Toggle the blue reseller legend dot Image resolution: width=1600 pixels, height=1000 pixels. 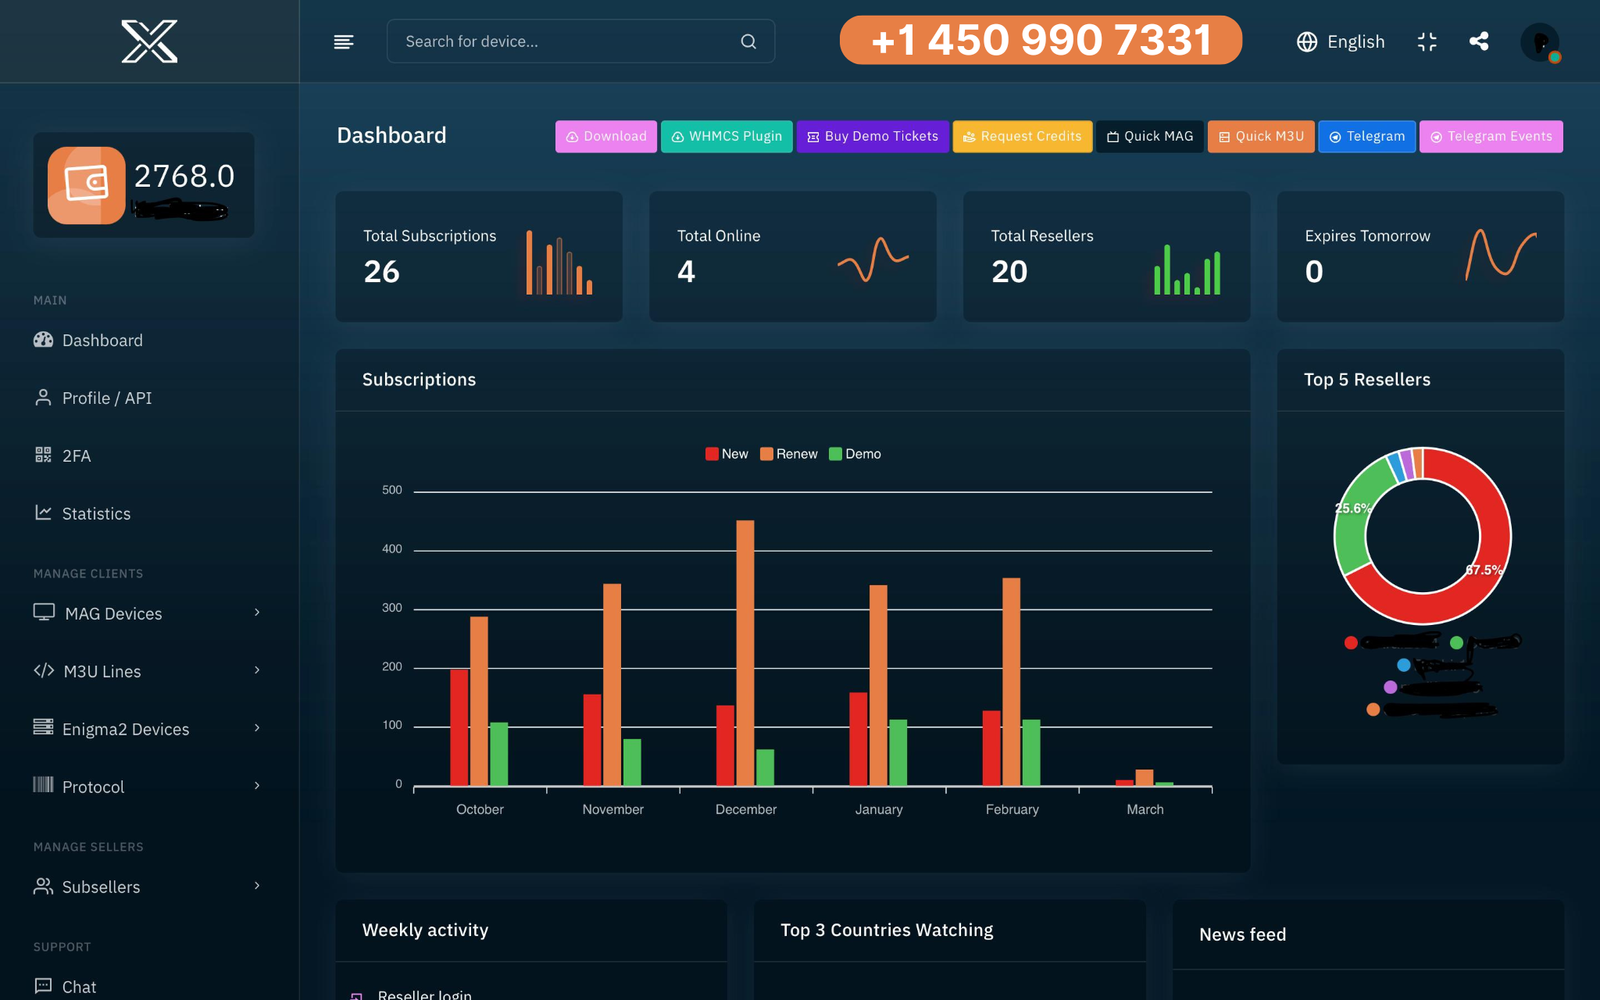click(1404, 665)
